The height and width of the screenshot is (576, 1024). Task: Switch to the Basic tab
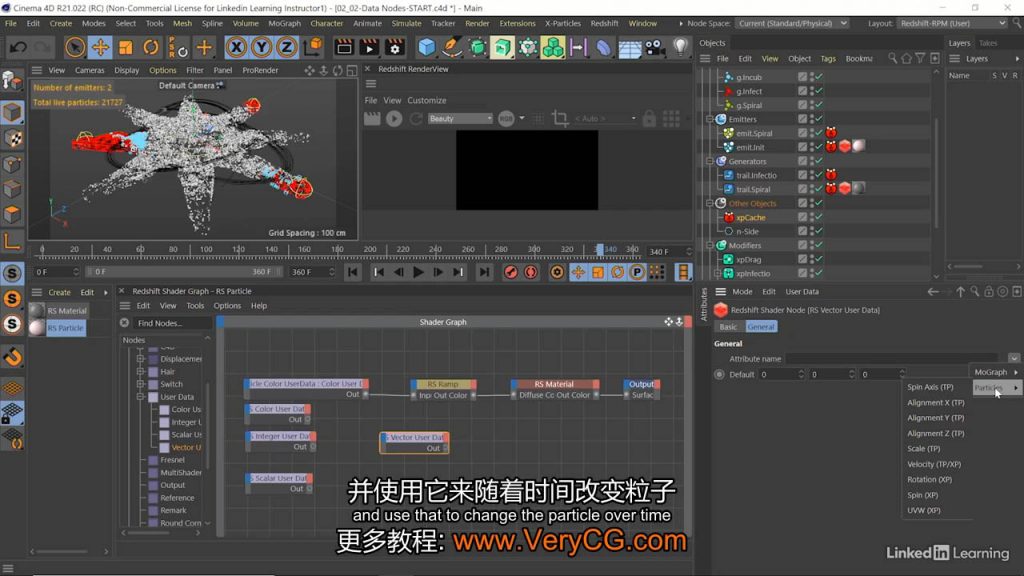(728, 327)
